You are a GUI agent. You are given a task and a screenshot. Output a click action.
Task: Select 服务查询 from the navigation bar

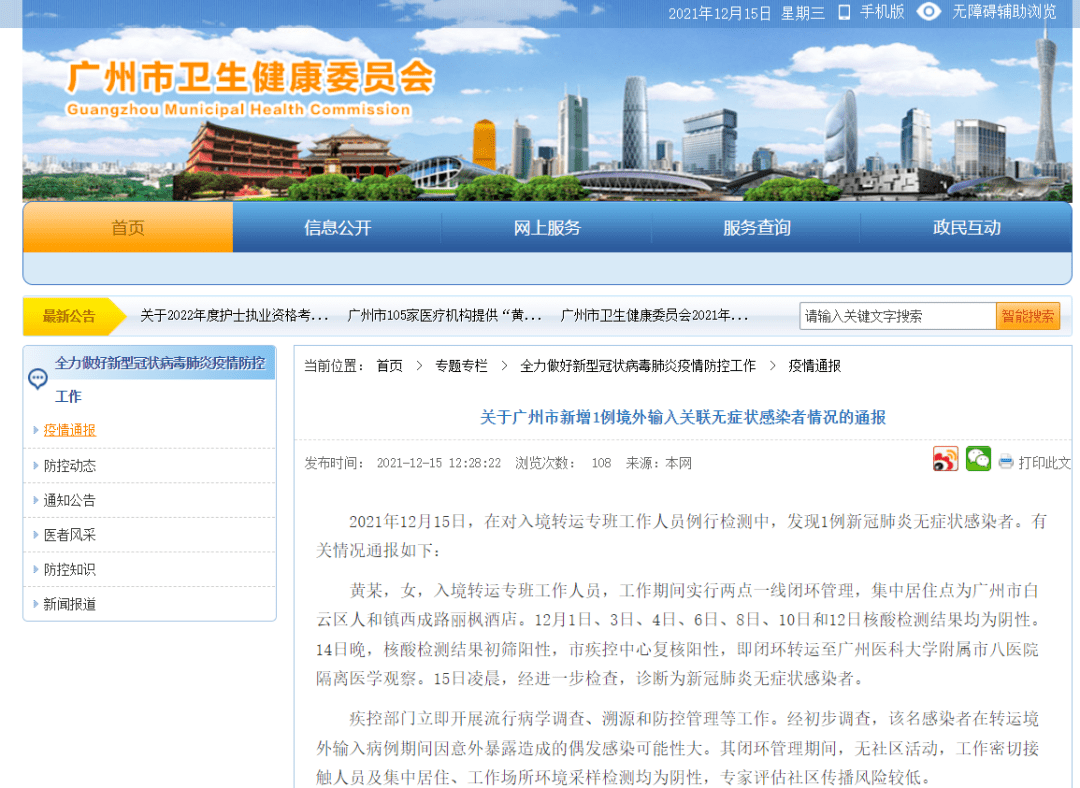coord(756,228)
